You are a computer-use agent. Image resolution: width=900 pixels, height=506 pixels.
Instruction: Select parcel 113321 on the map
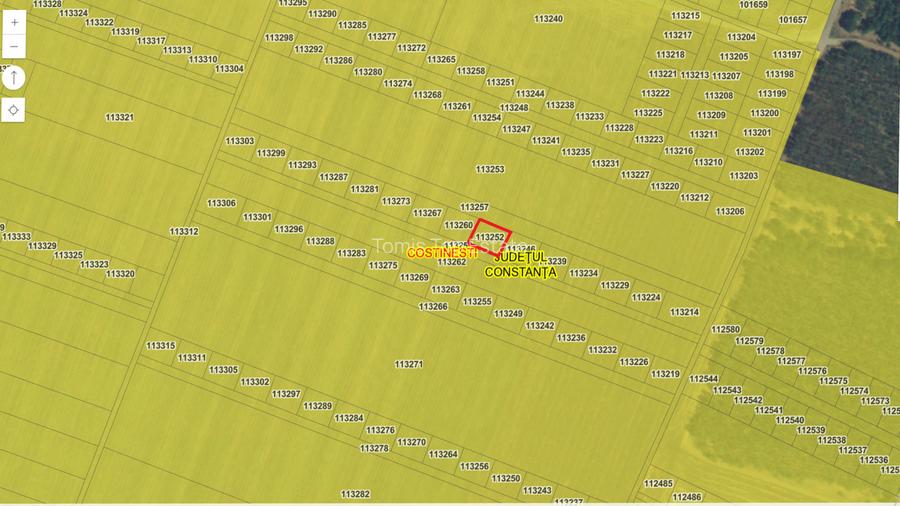[120, 118]
